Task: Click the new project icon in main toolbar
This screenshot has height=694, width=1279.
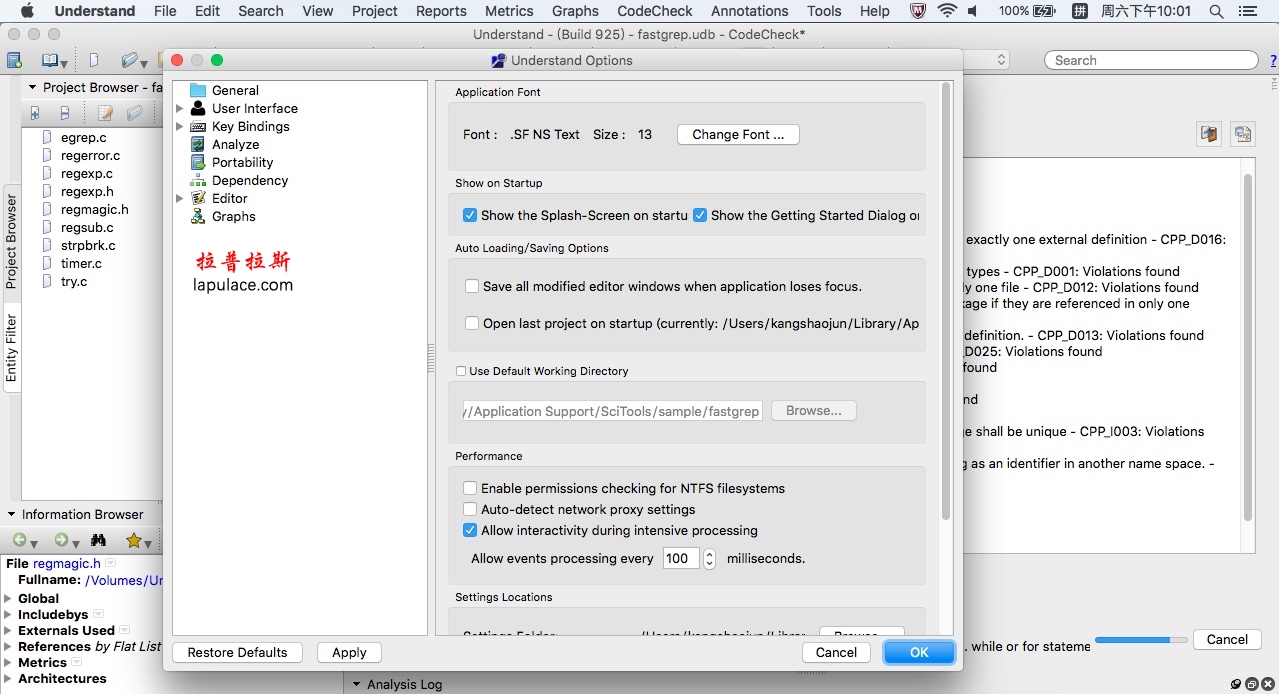Action: (x=14, y=61)
